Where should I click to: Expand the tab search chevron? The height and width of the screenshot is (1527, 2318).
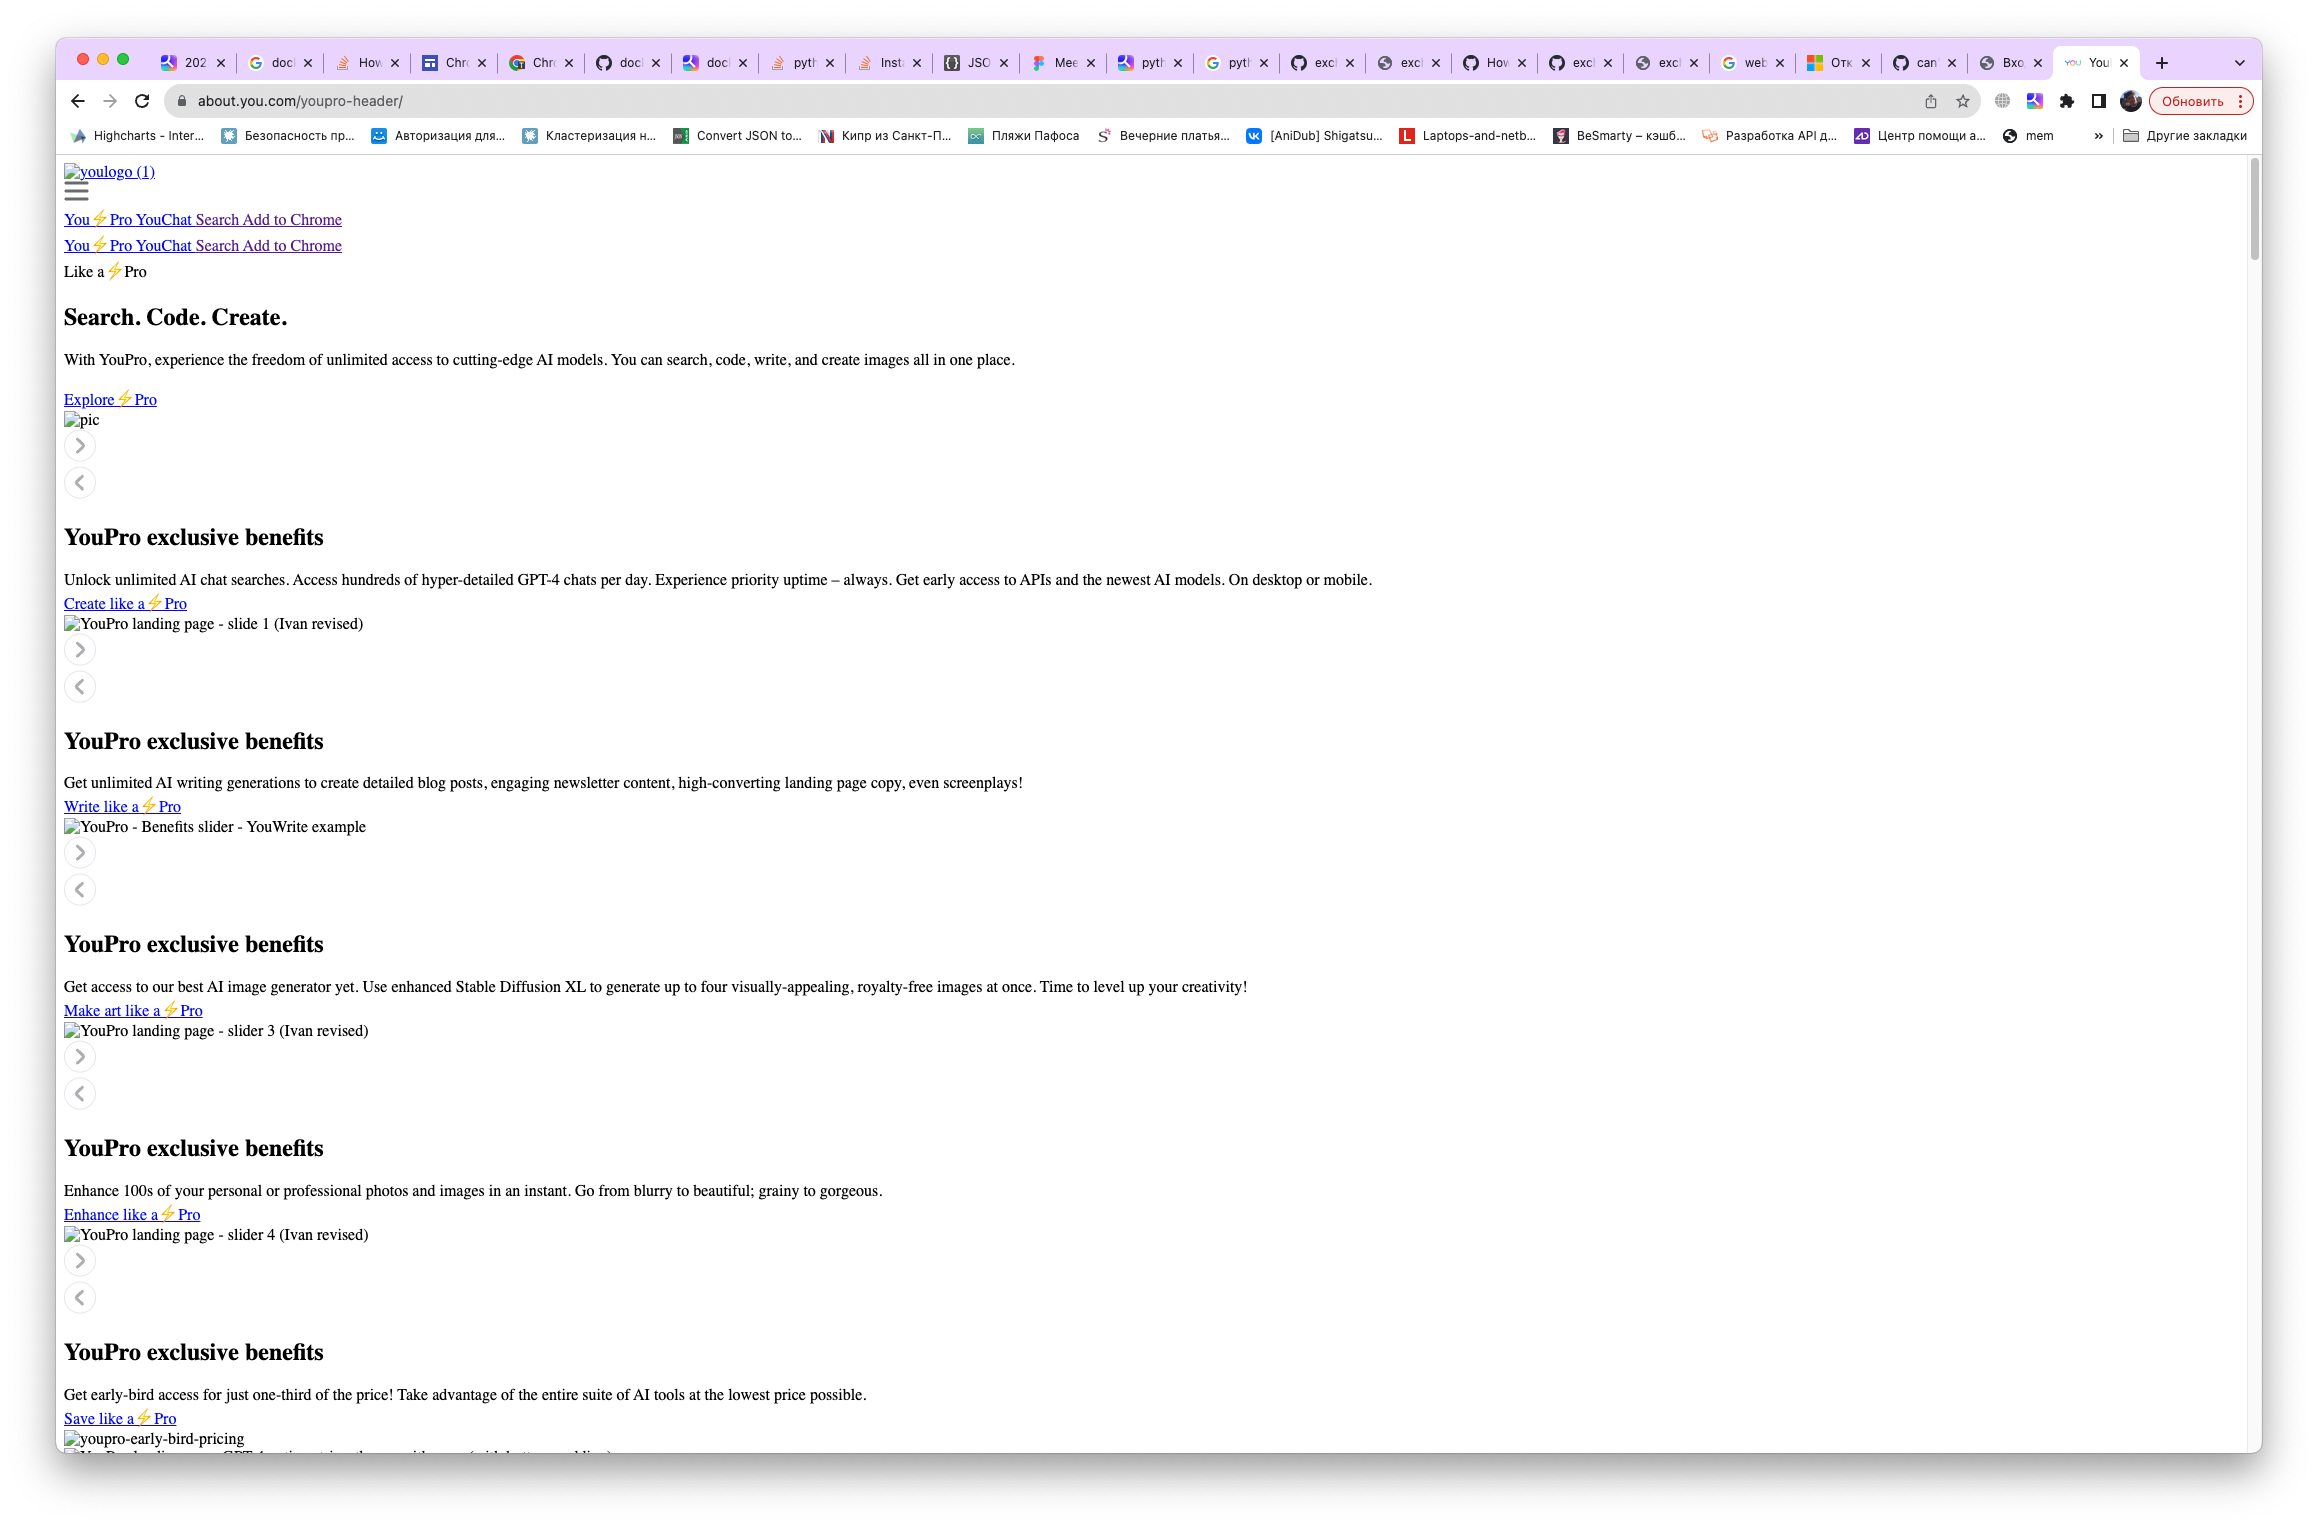pyautogui.click(x=2240, y=63)
